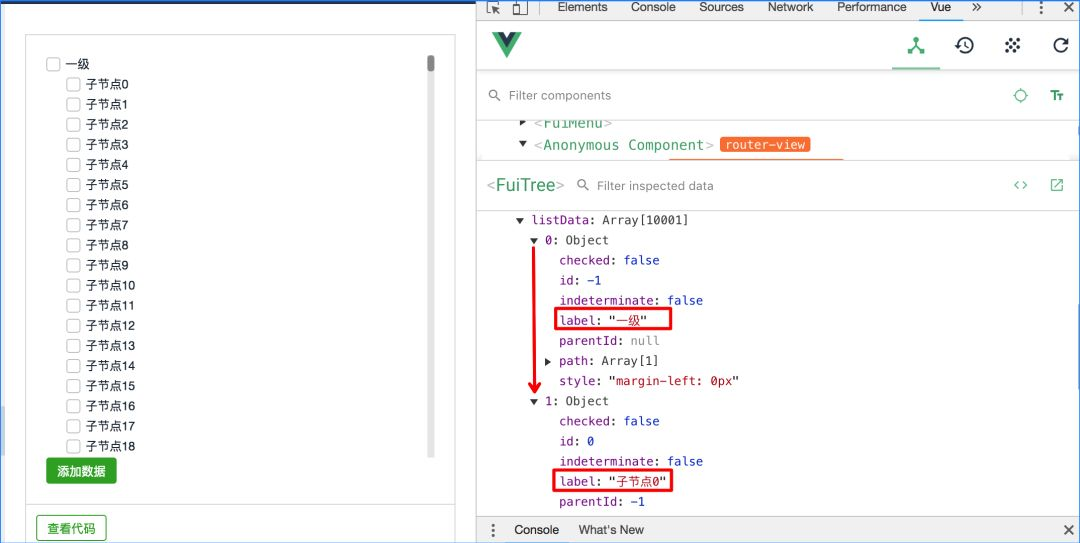Open the Vue components tree view

pos(915,46)
